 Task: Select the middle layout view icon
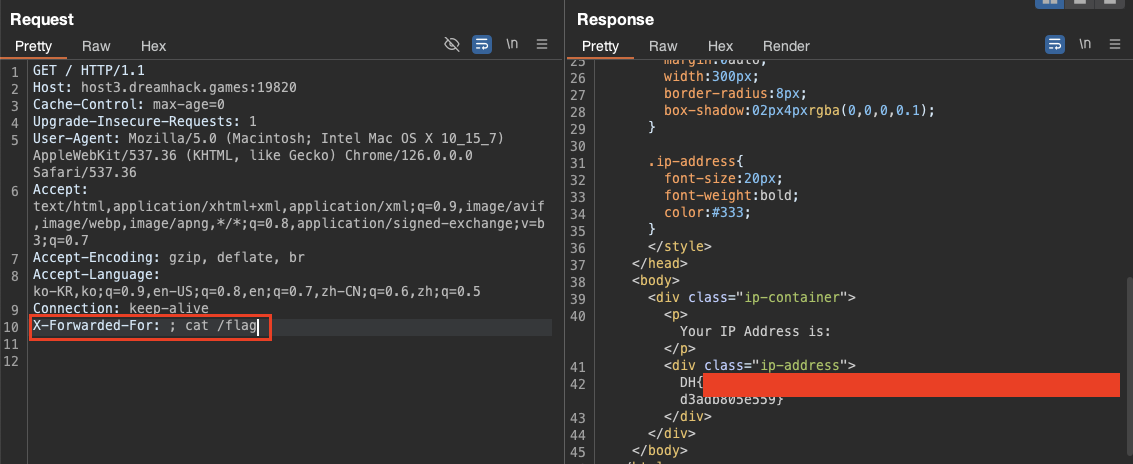click(x=1078, y=3)
